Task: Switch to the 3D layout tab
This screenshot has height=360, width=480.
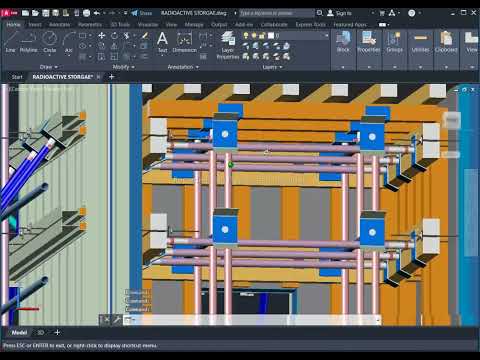Action: pyautogui.click(x=40, y=333)
